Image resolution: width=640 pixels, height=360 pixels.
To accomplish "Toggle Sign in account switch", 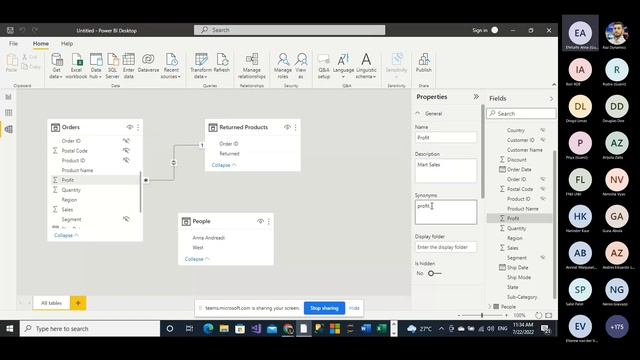I will 495,30.
